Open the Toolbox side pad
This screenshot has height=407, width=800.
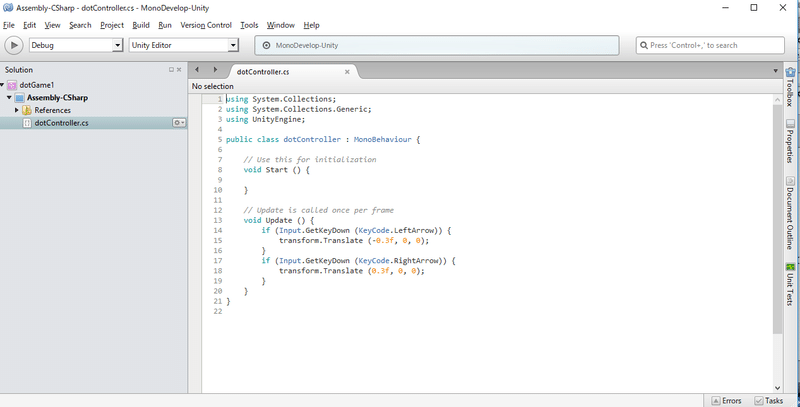[x=790, y=87]
